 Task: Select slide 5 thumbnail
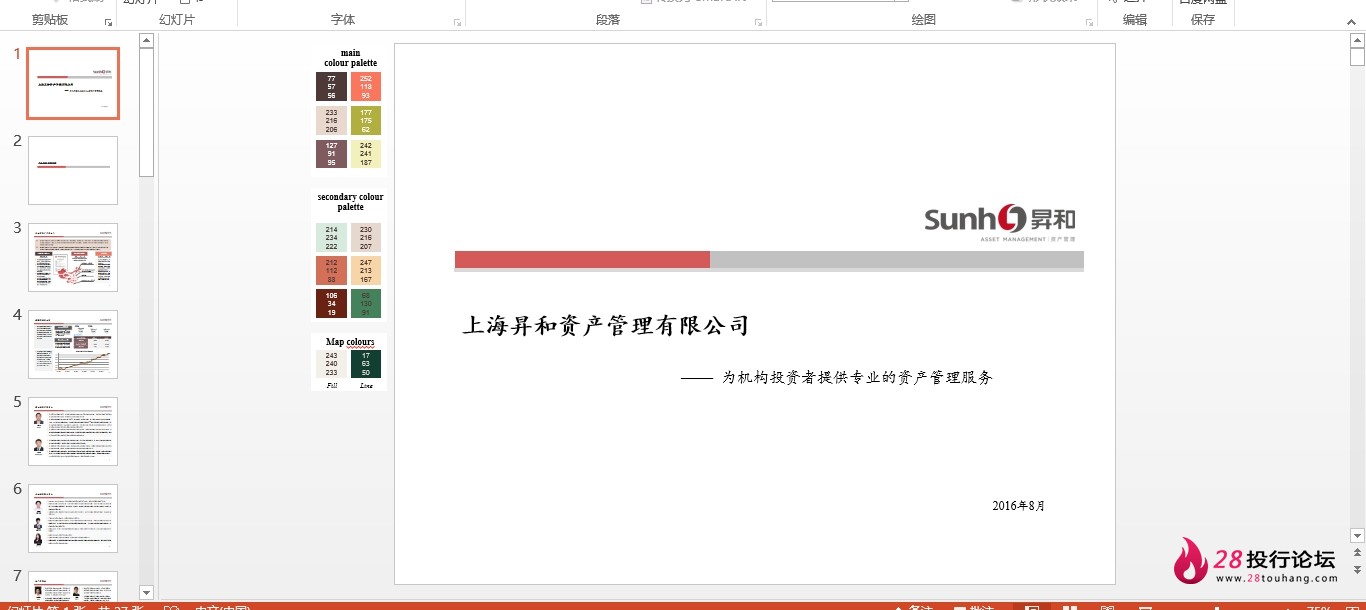click(73, 431)
